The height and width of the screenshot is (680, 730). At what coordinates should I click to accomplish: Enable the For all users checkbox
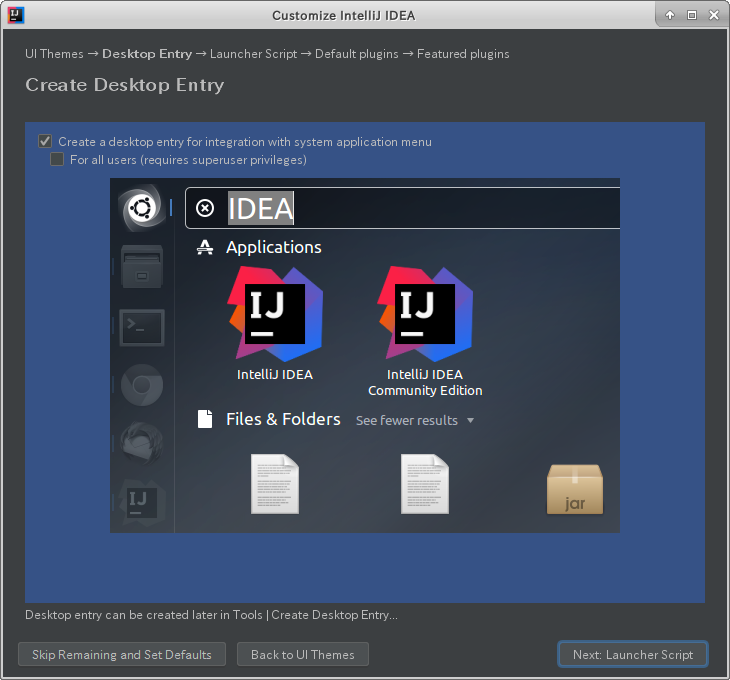point(57,159)
